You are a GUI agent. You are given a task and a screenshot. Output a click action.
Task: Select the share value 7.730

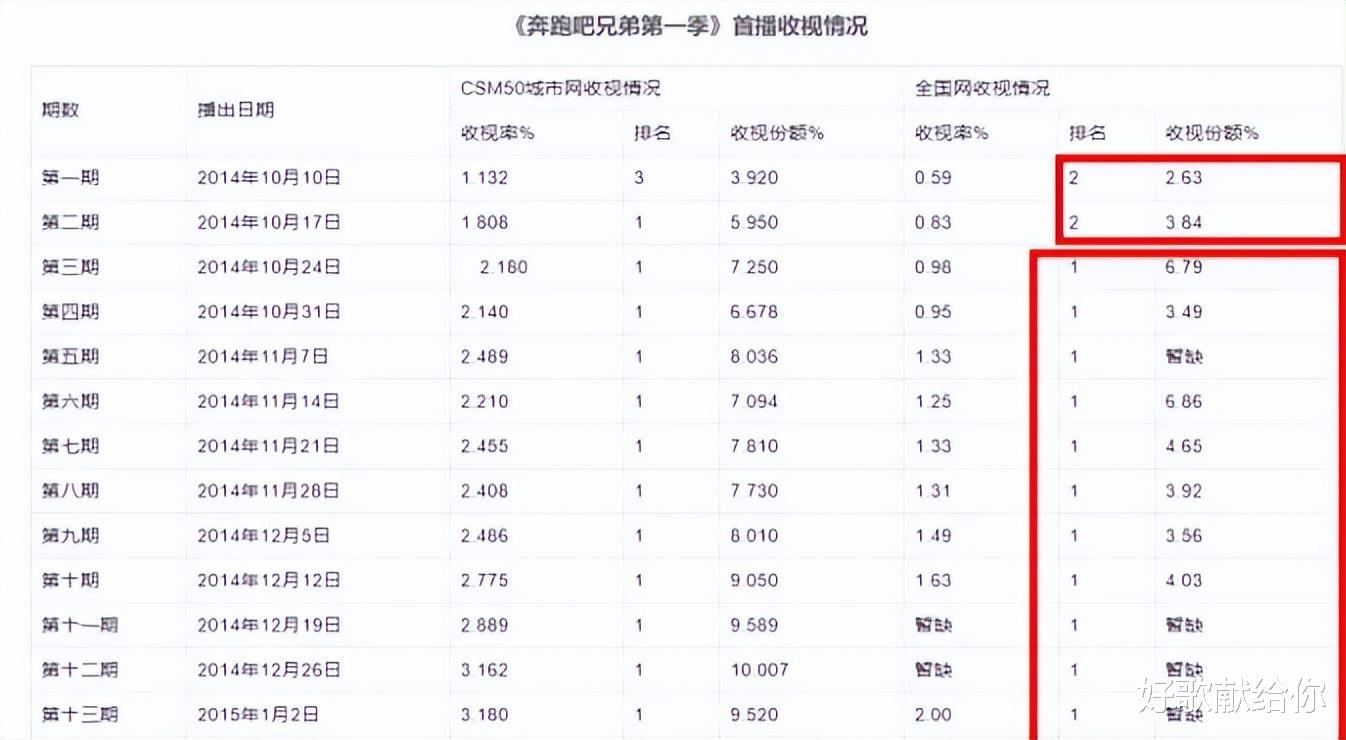pyautogui.click(x=754, y=491)
